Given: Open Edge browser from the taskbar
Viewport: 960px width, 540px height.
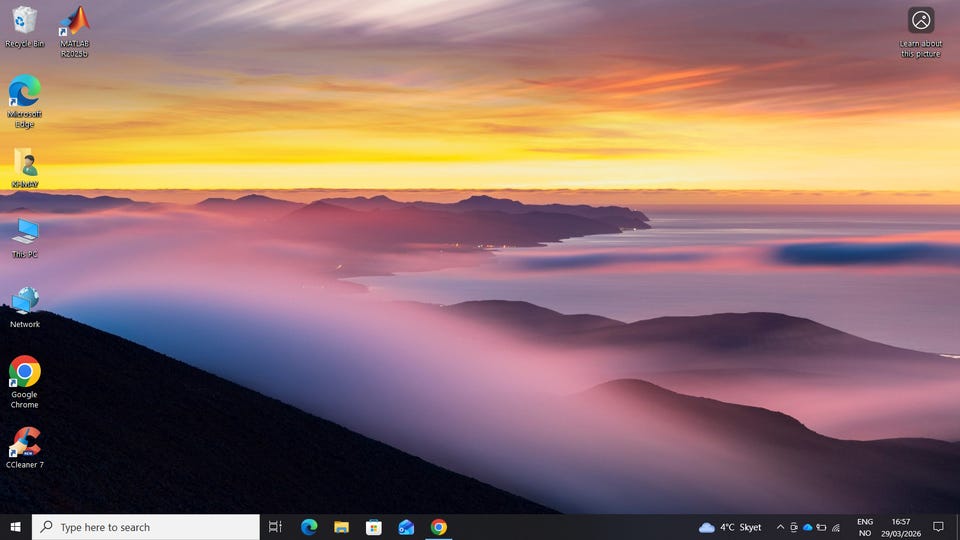Looking at the screenshot, I should click(x=309, y=527).
